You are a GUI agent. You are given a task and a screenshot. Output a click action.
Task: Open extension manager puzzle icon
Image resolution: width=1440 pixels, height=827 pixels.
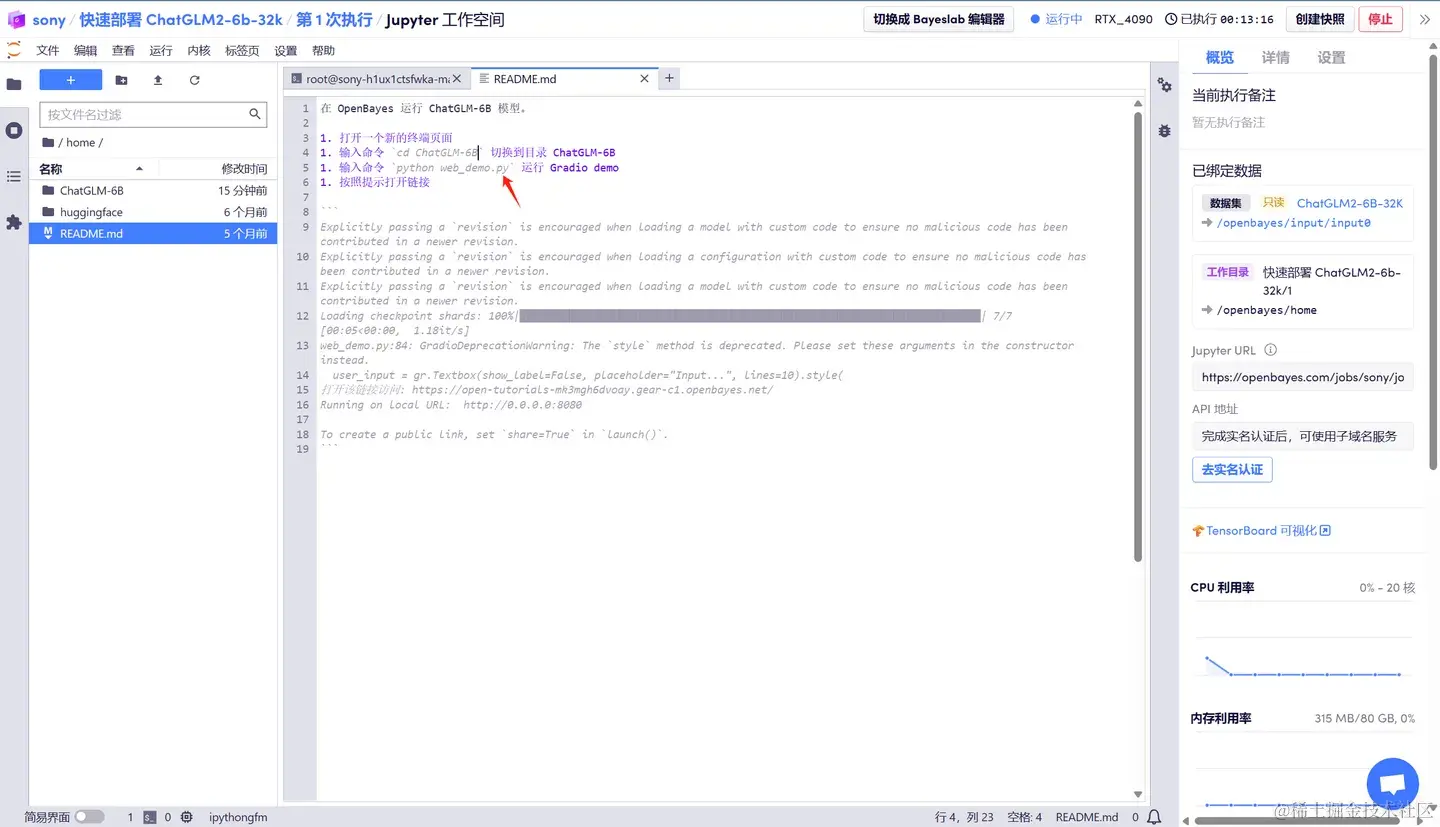pyautogui.click(x=14, y=222)
